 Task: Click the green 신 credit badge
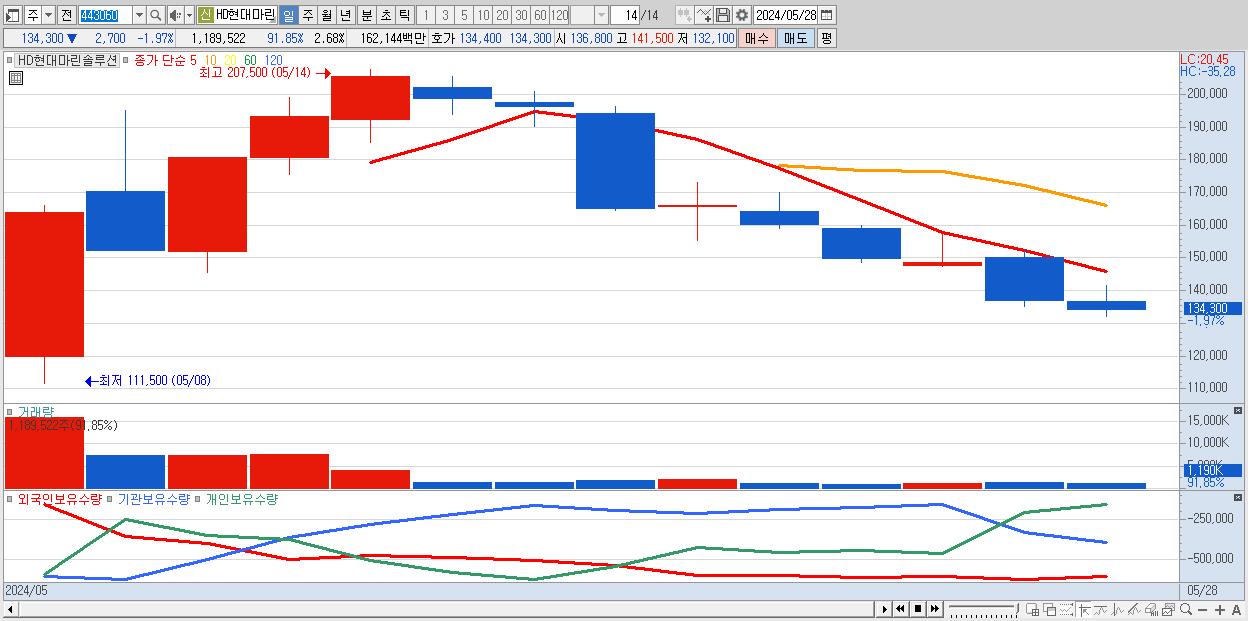[205, 15]
